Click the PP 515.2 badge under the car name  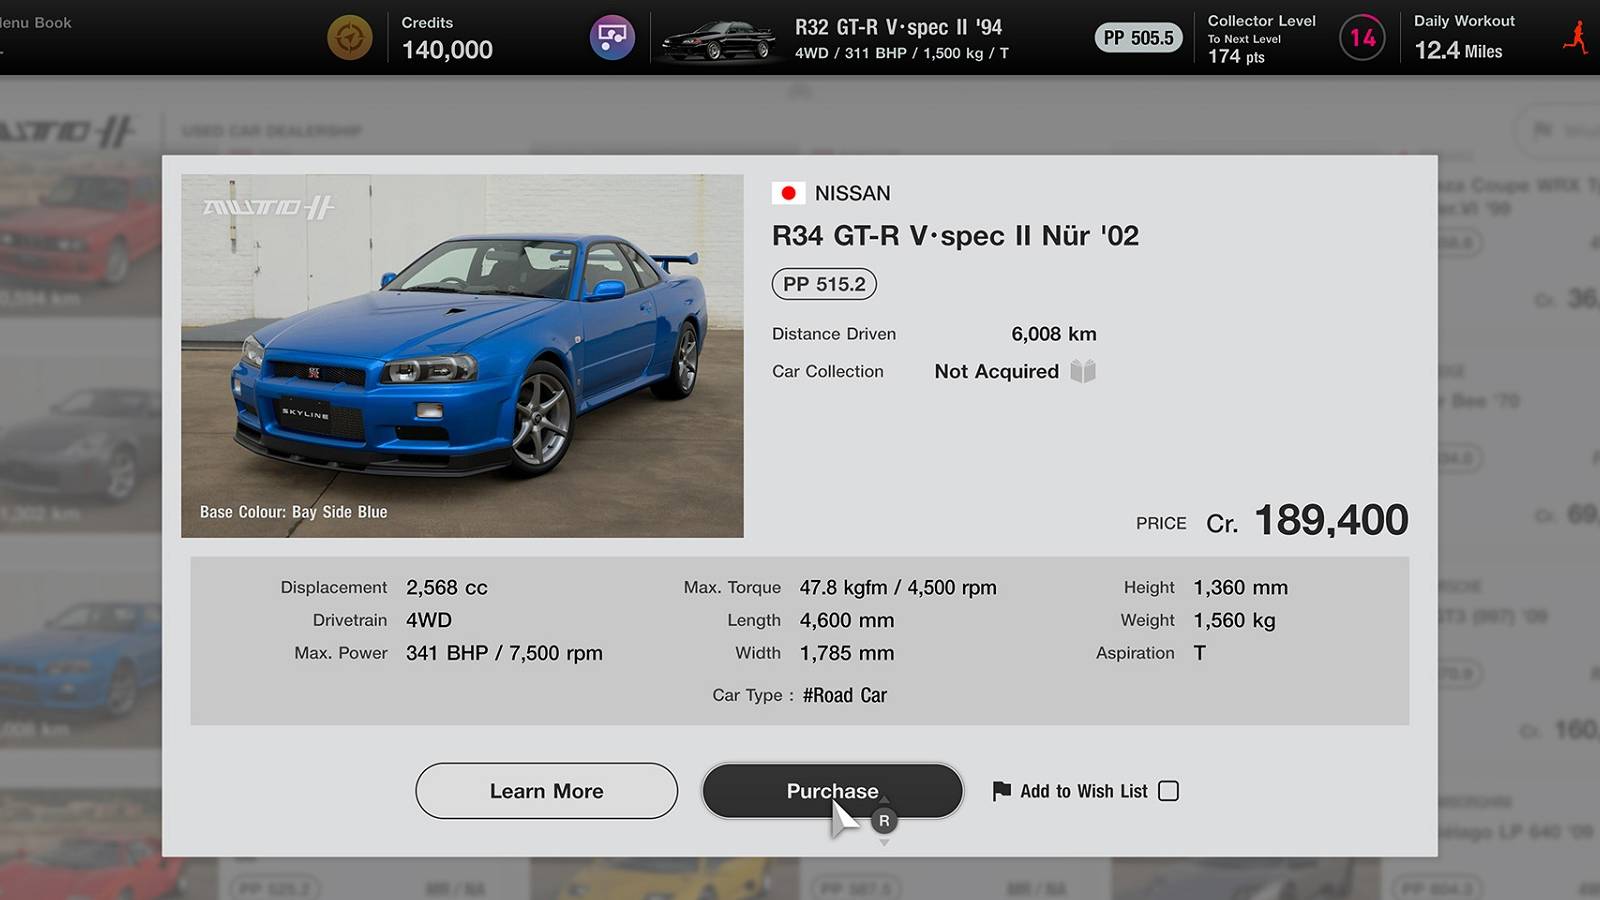tap(822, 284)
